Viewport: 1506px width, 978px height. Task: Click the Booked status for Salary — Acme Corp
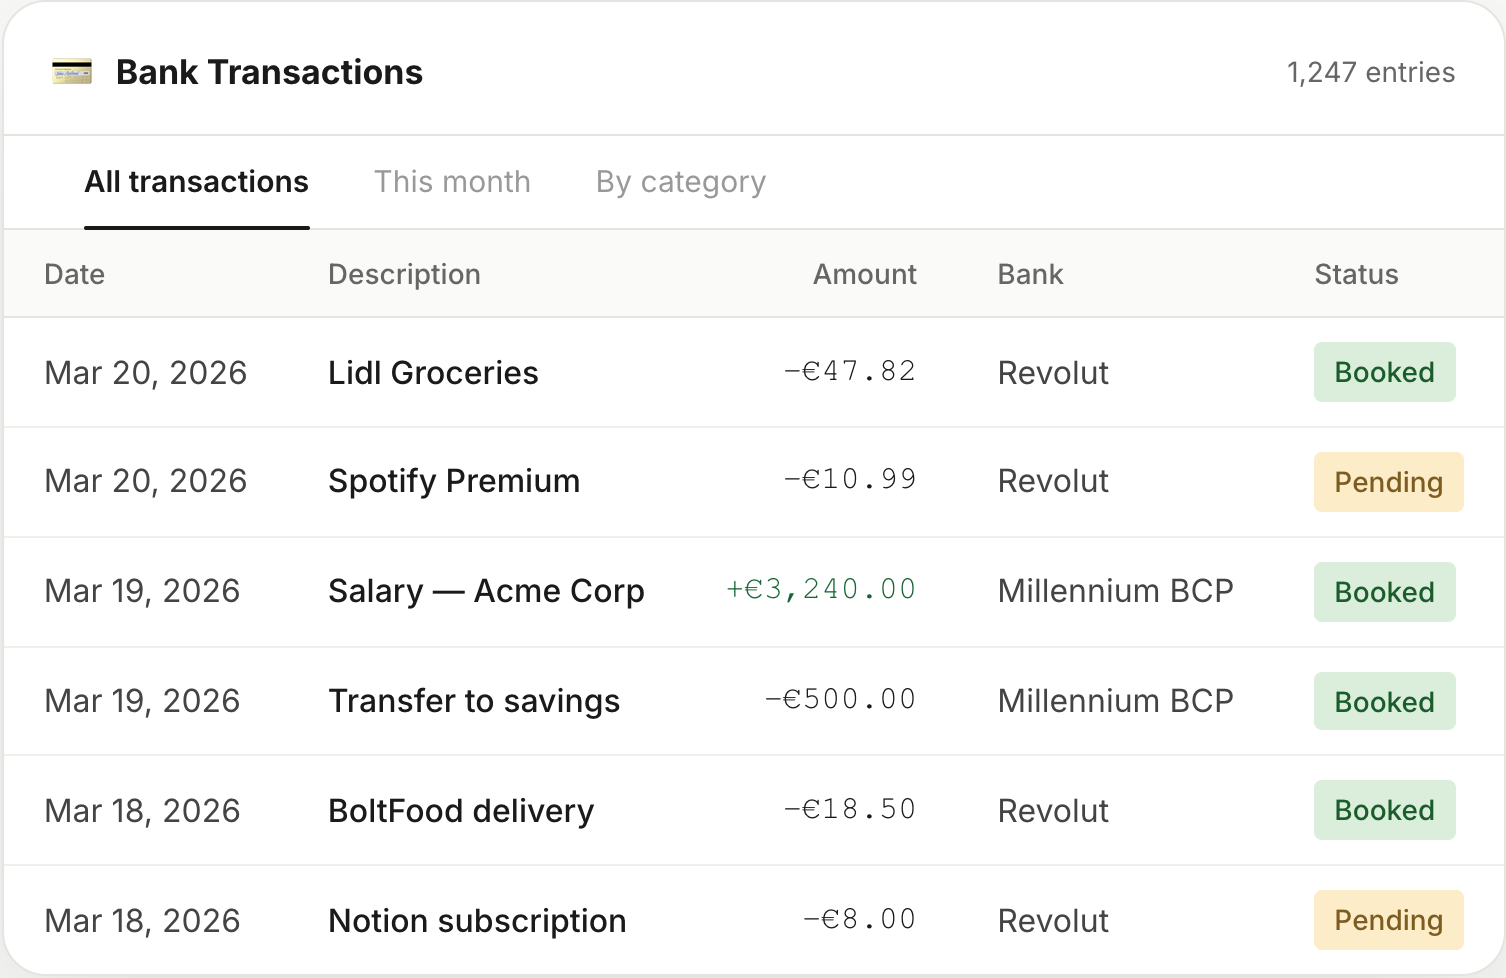click(1384, 591)
